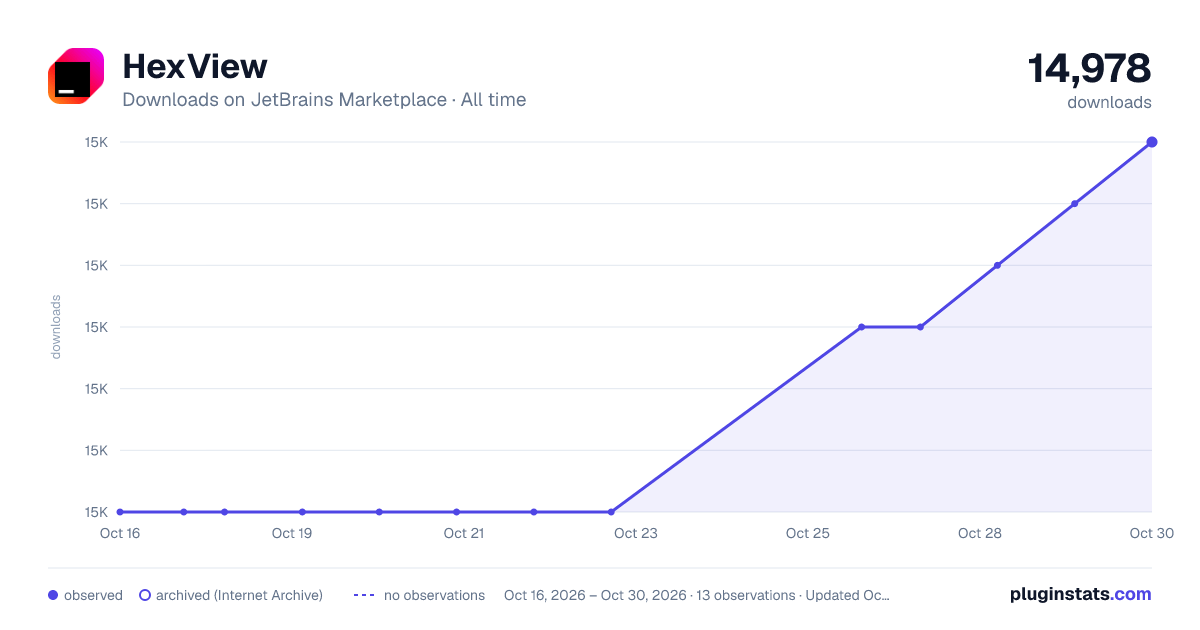
Task: Click the "downloads" label under 14,978
Action: pos(1109,102)
